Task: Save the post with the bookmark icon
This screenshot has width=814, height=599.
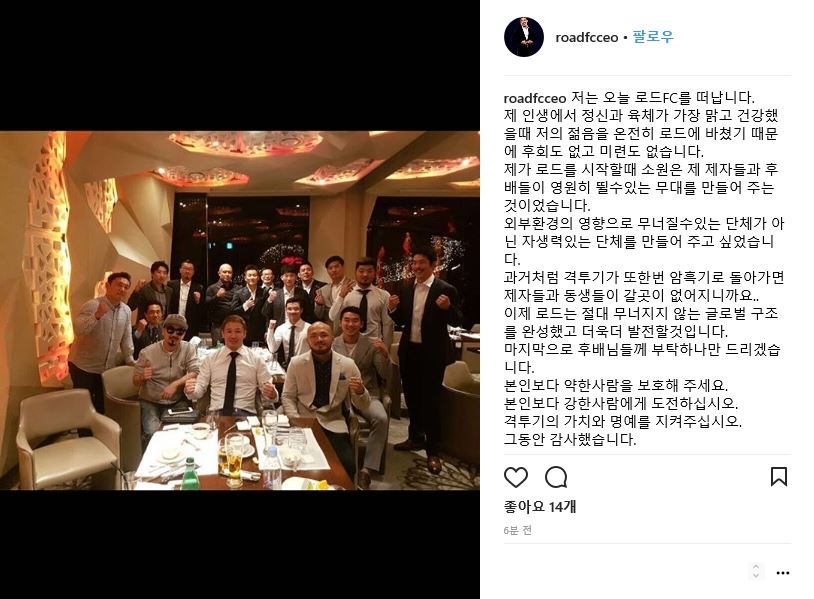Action: (x=779, y=477)
